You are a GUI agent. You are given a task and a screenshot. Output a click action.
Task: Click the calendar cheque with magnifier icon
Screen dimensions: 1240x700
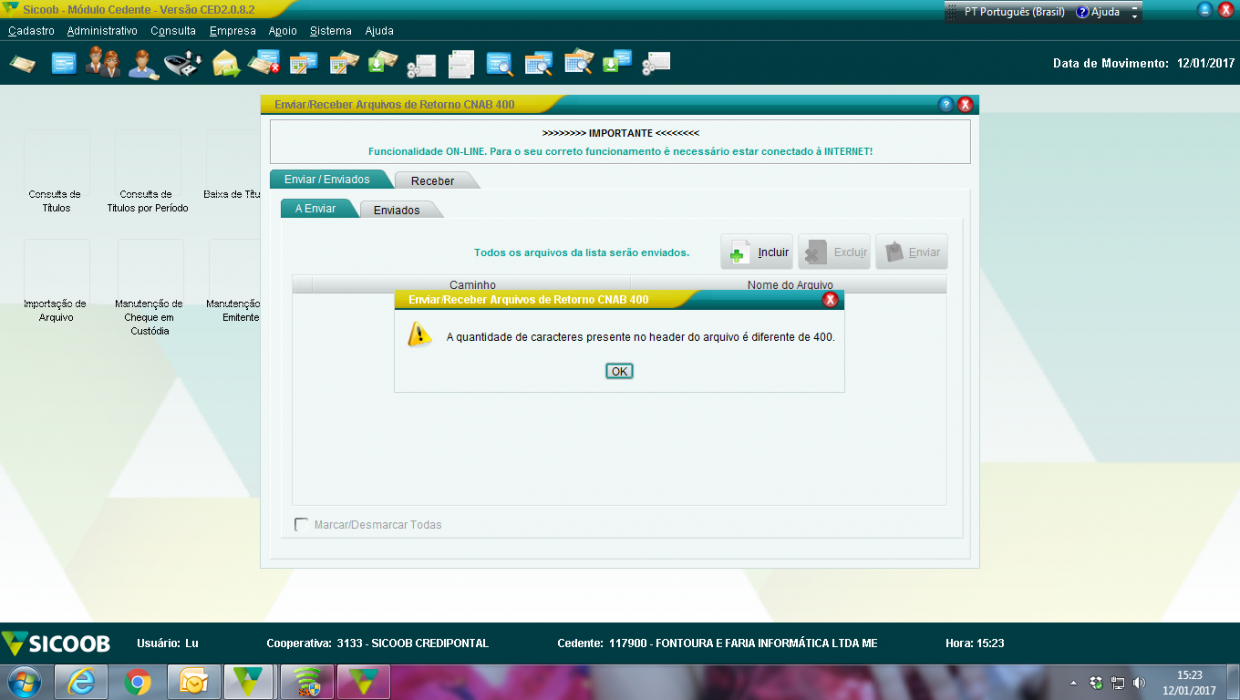[579, 63]
